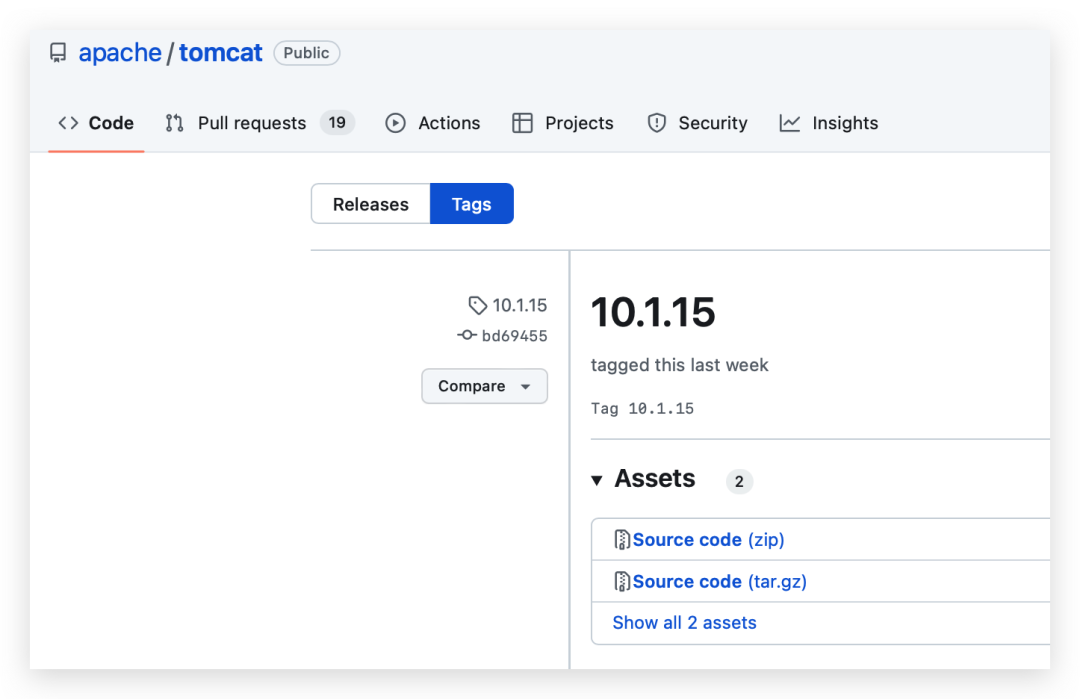This screenshot has width=1080, height=699.
Task: Click the Projects table icon
Action: (x=522, y=123)
